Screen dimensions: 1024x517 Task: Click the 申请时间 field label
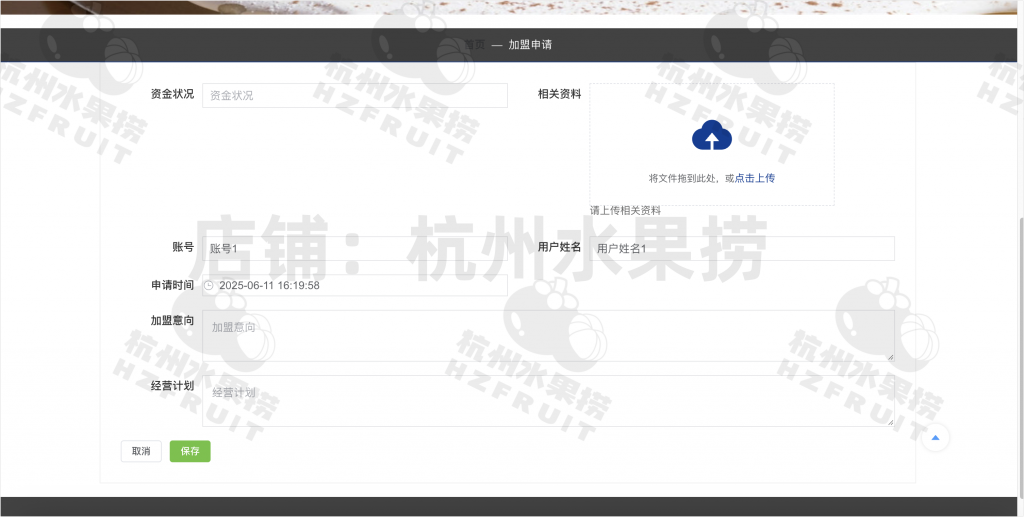tap(172, 285)
